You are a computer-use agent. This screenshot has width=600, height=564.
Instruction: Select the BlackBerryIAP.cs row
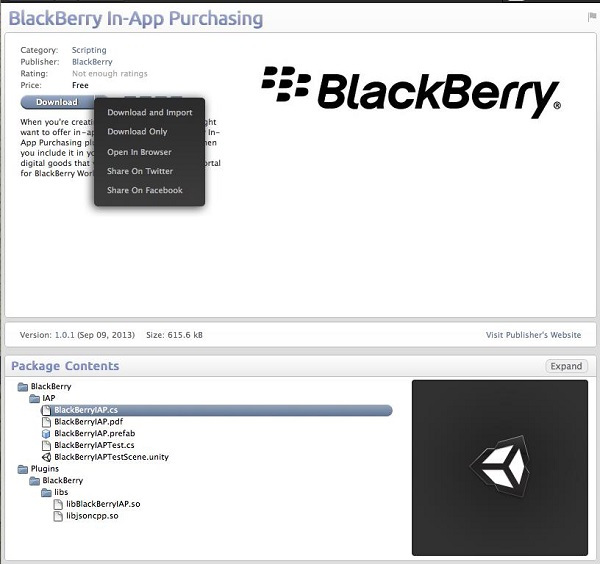(217, 410)
